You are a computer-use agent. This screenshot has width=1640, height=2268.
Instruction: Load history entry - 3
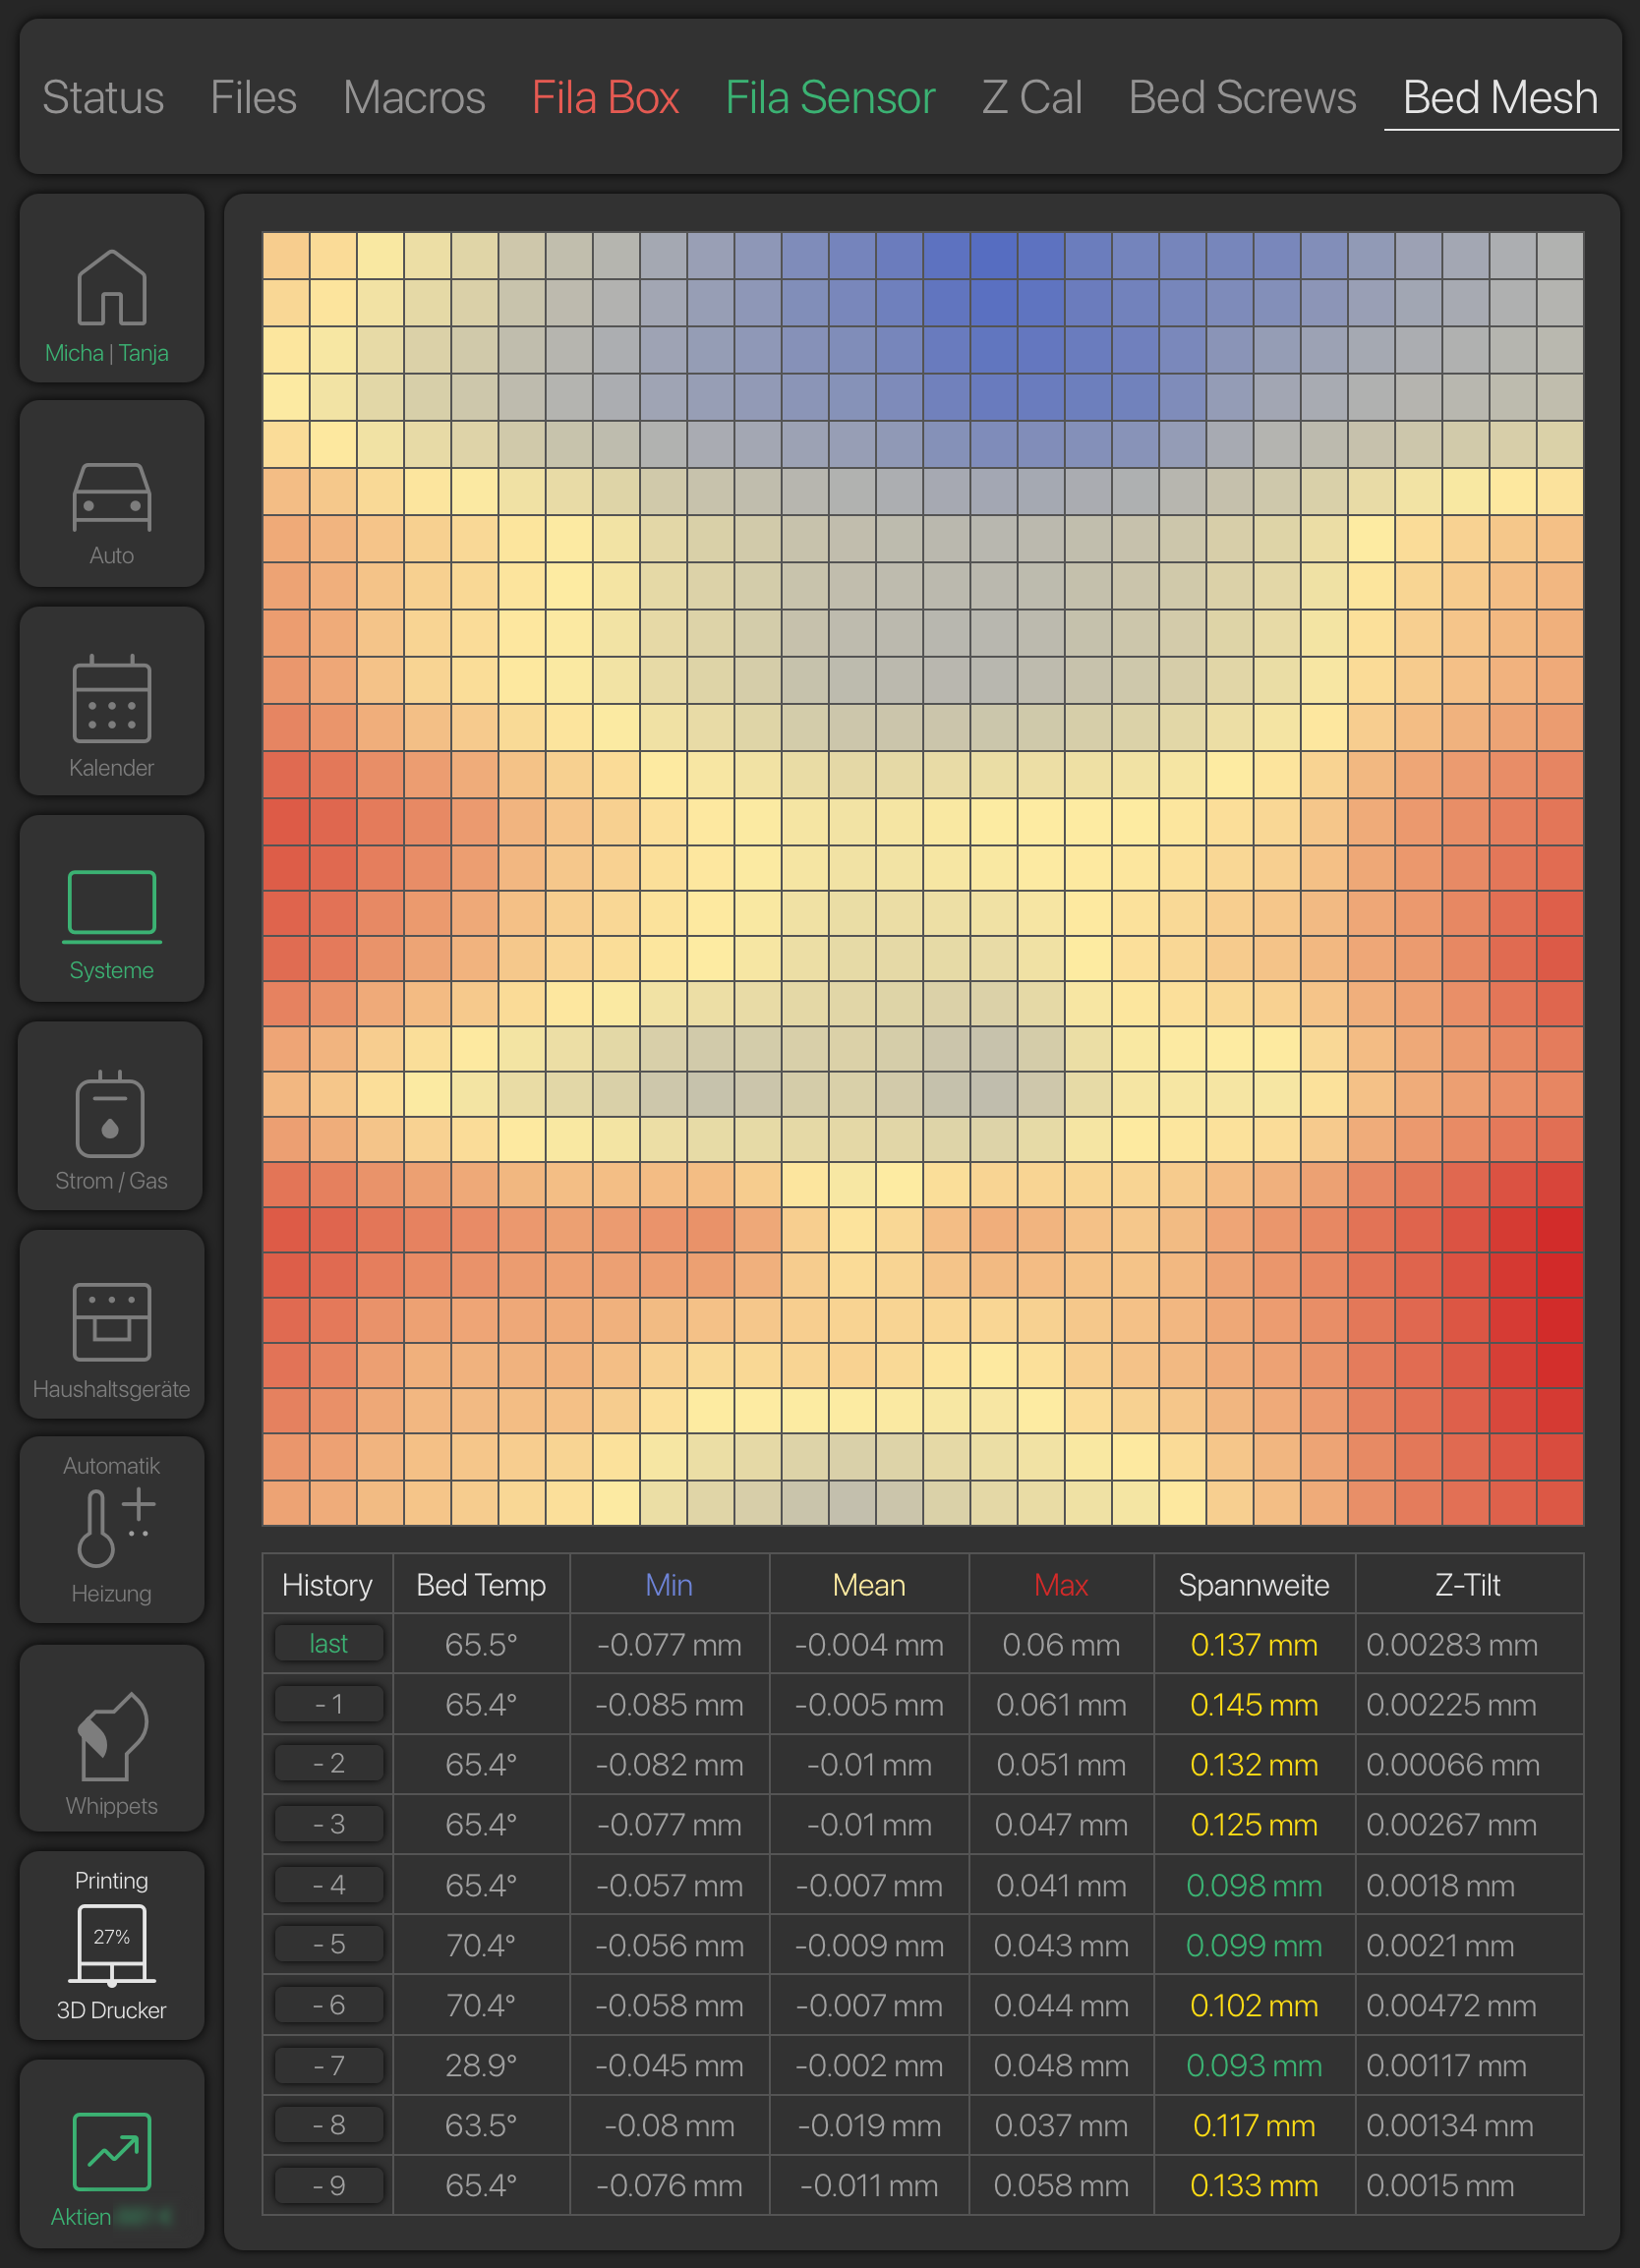pos(328,1824)
